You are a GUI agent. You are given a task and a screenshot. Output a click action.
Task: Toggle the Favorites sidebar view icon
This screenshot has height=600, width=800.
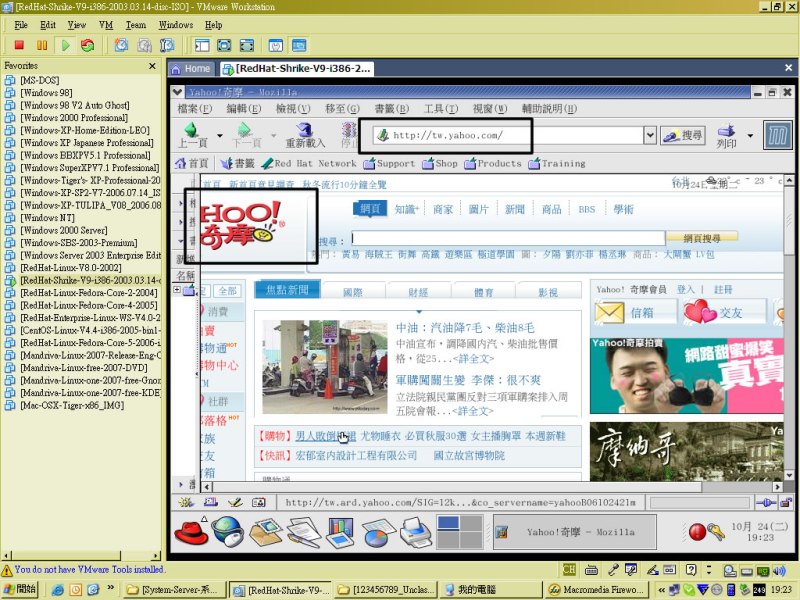(202, 45)
